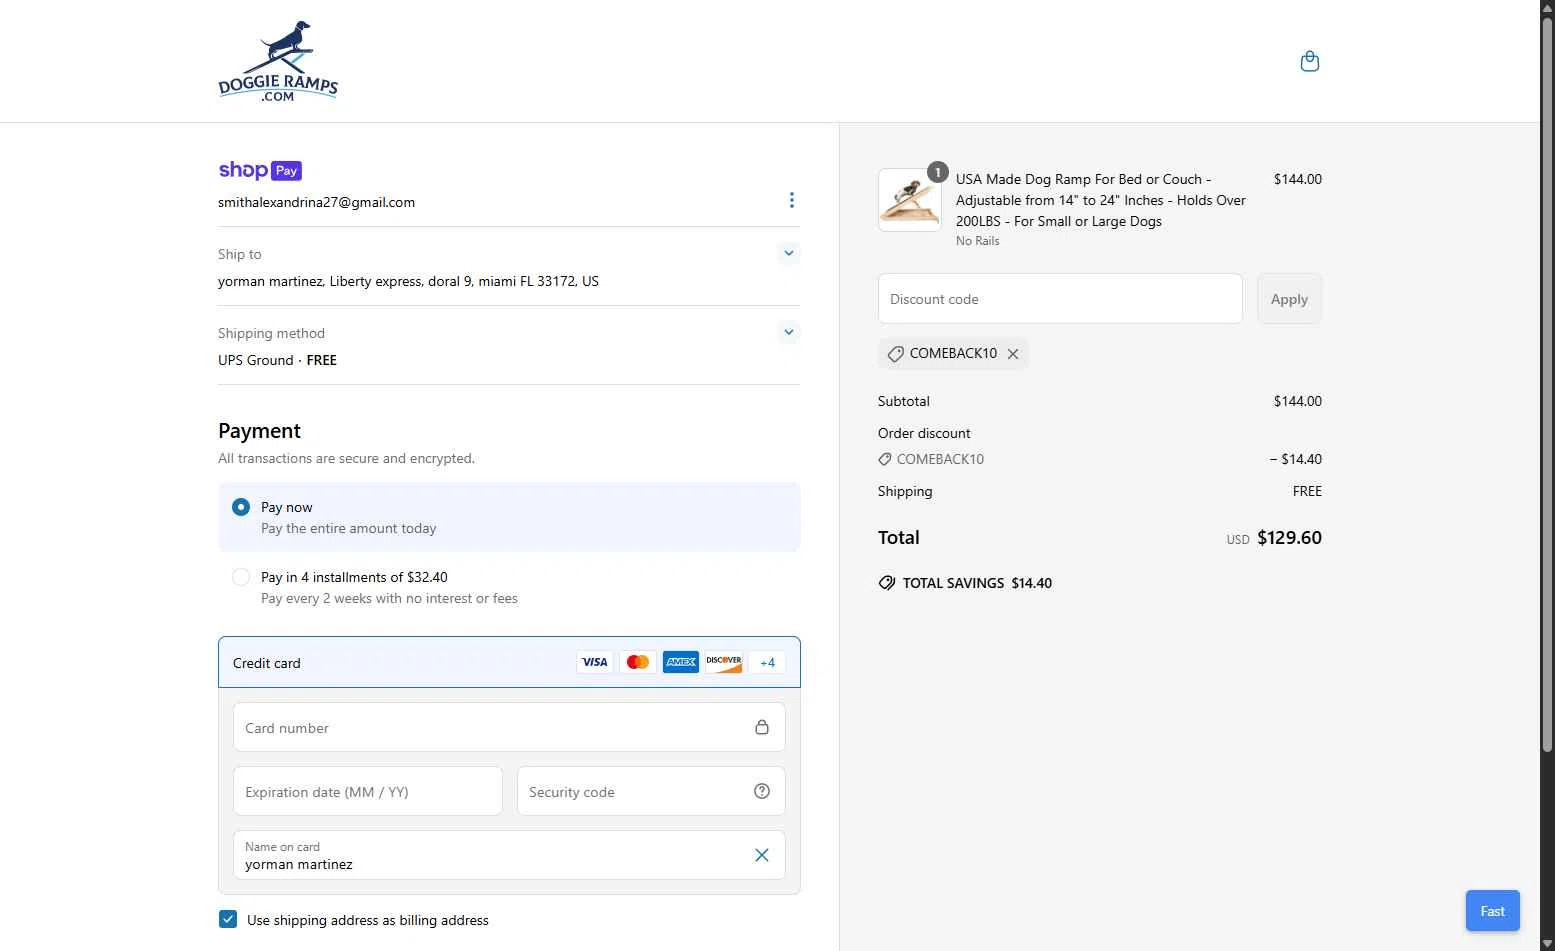This screenshot has width=1555, height=951.
Task: Click the Visa card icon
Action: [595, 662]
